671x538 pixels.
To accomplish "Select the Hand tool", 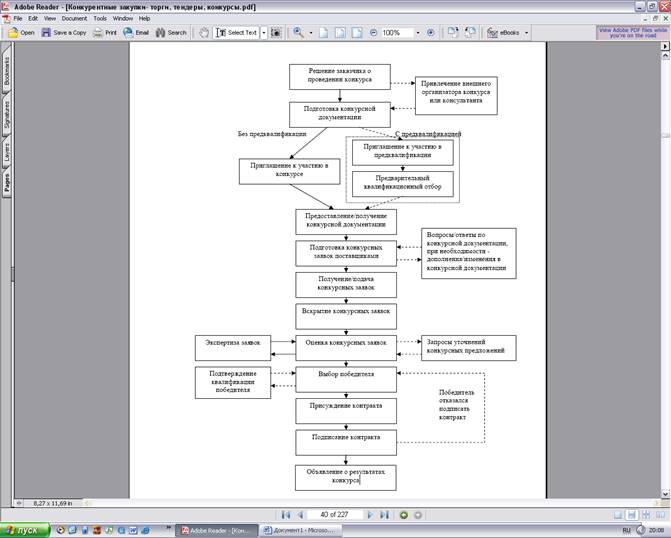I will pyautogui.click(x=204, y=32).
